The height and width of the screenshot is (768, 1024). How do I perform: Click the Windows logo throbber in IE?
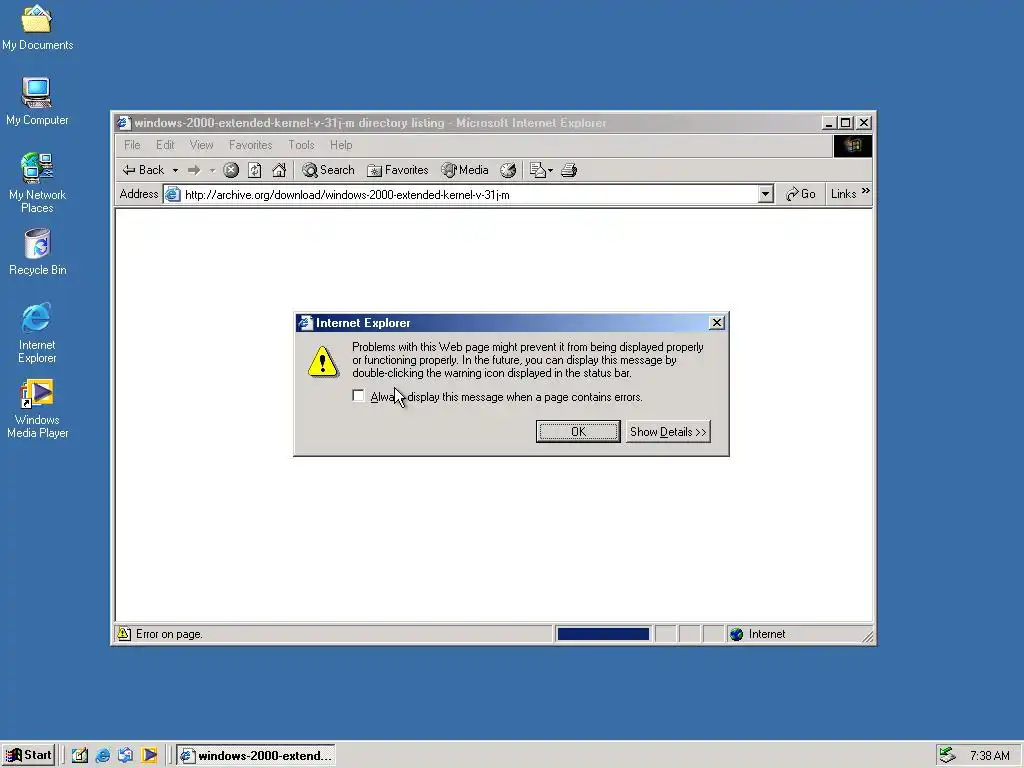point(852,146)
